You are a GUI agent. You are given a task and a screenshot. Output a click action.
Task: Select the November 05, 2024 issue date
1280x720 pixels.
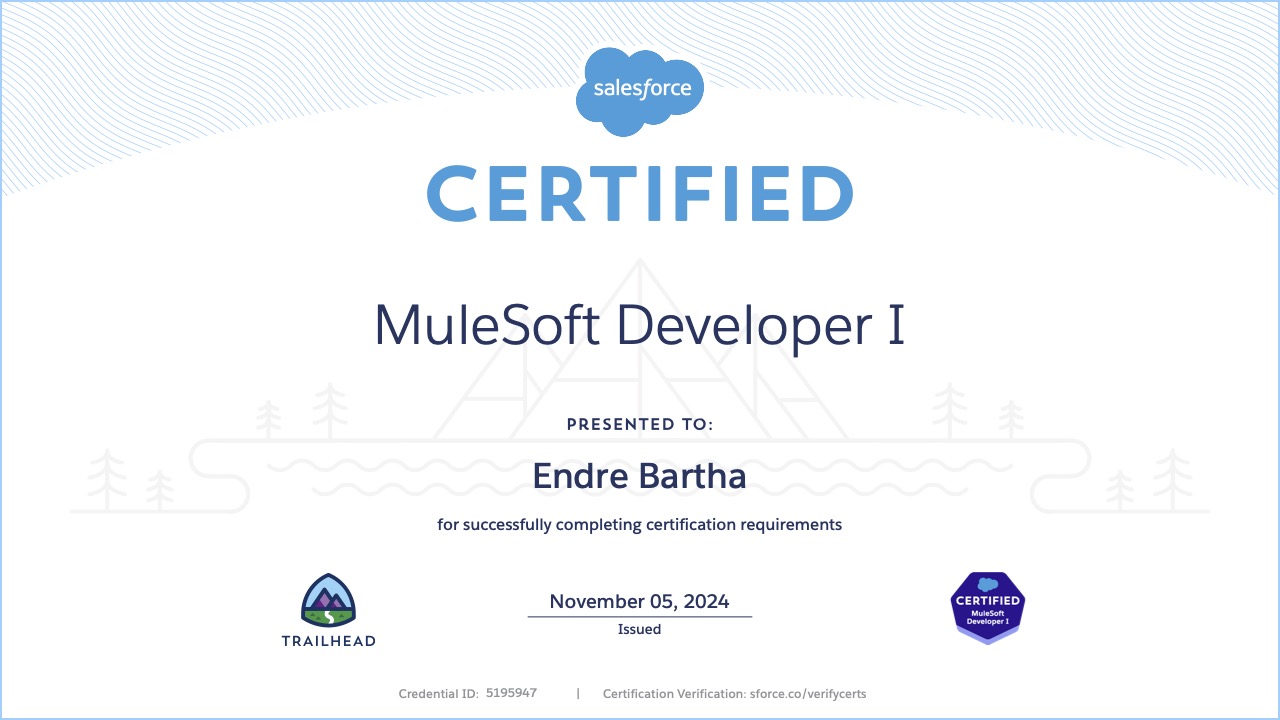[x=640, y=601]
